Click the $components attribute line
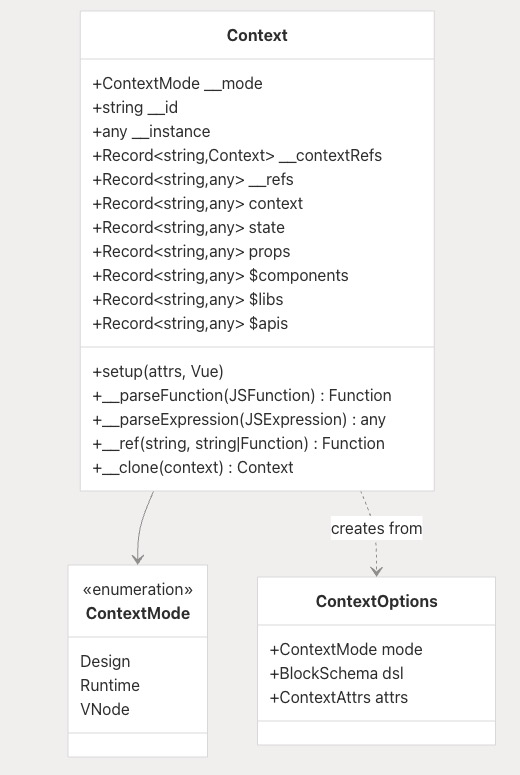 (x=220, y=275)
